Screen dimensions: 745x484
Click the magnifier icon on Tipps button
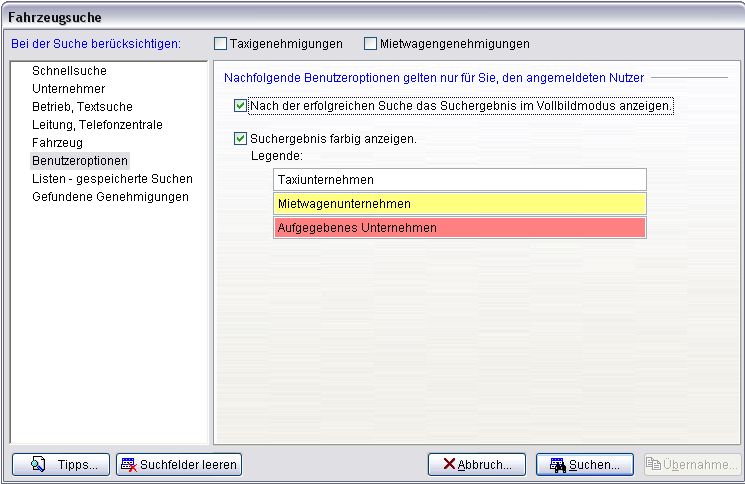click(x=39, y=464)
